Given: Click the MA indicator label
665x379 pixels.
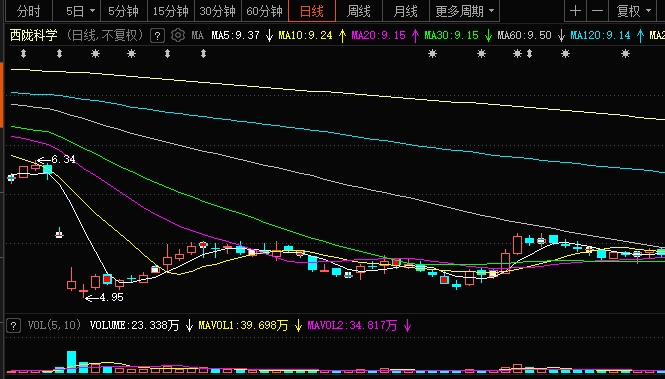Looking at the screenshot, I should click(x=197, y=36).
